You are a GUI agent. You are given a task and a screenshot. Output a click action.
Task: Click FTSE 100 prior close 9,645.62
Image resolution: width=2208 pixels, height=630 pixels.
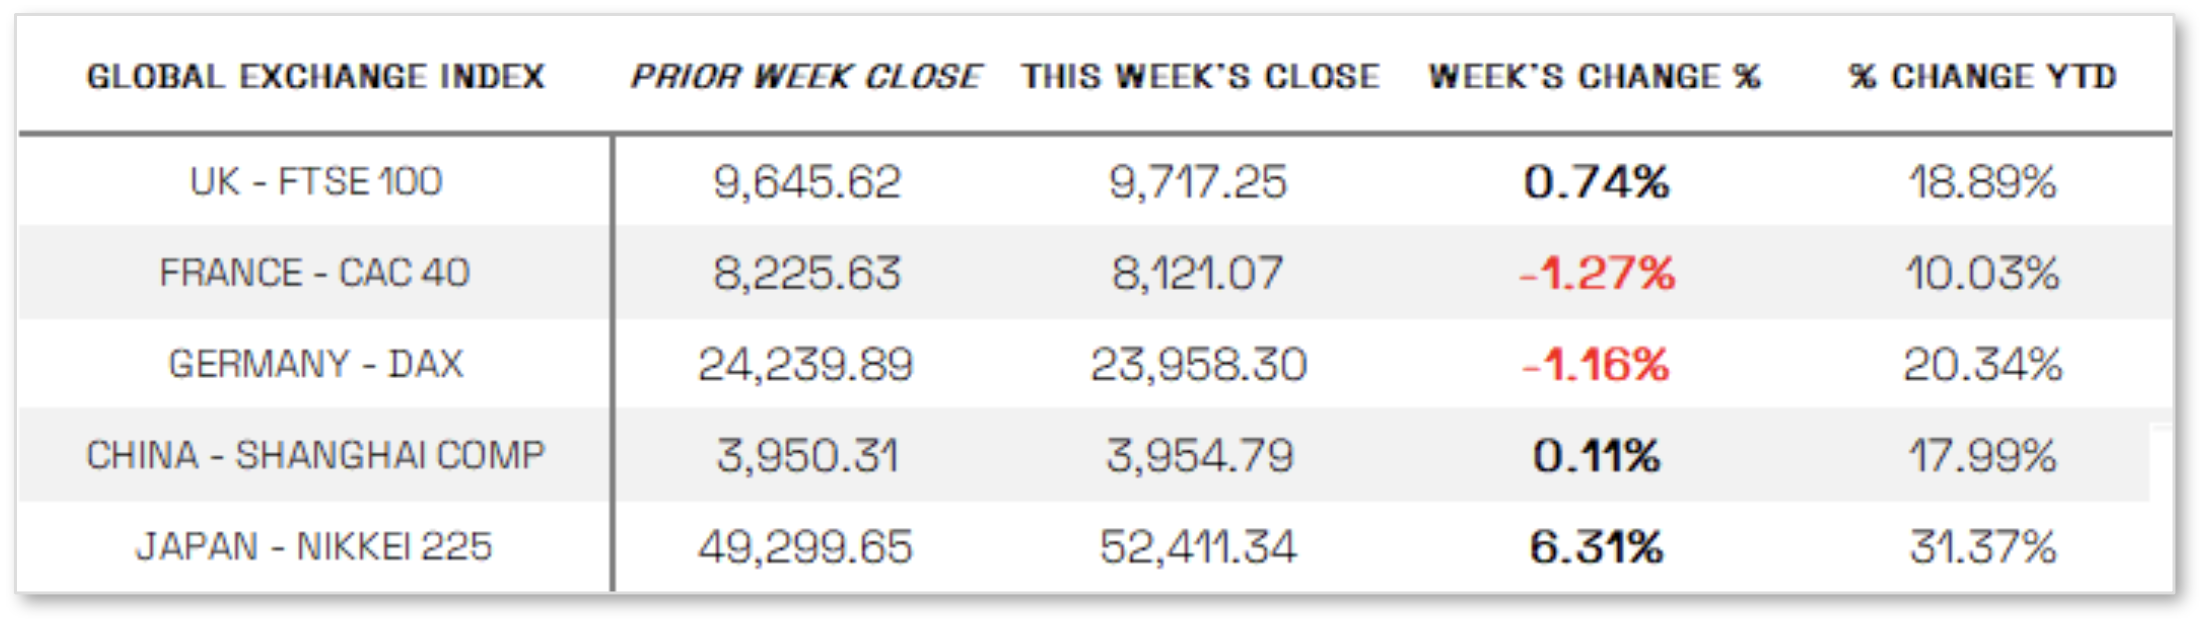807,182
